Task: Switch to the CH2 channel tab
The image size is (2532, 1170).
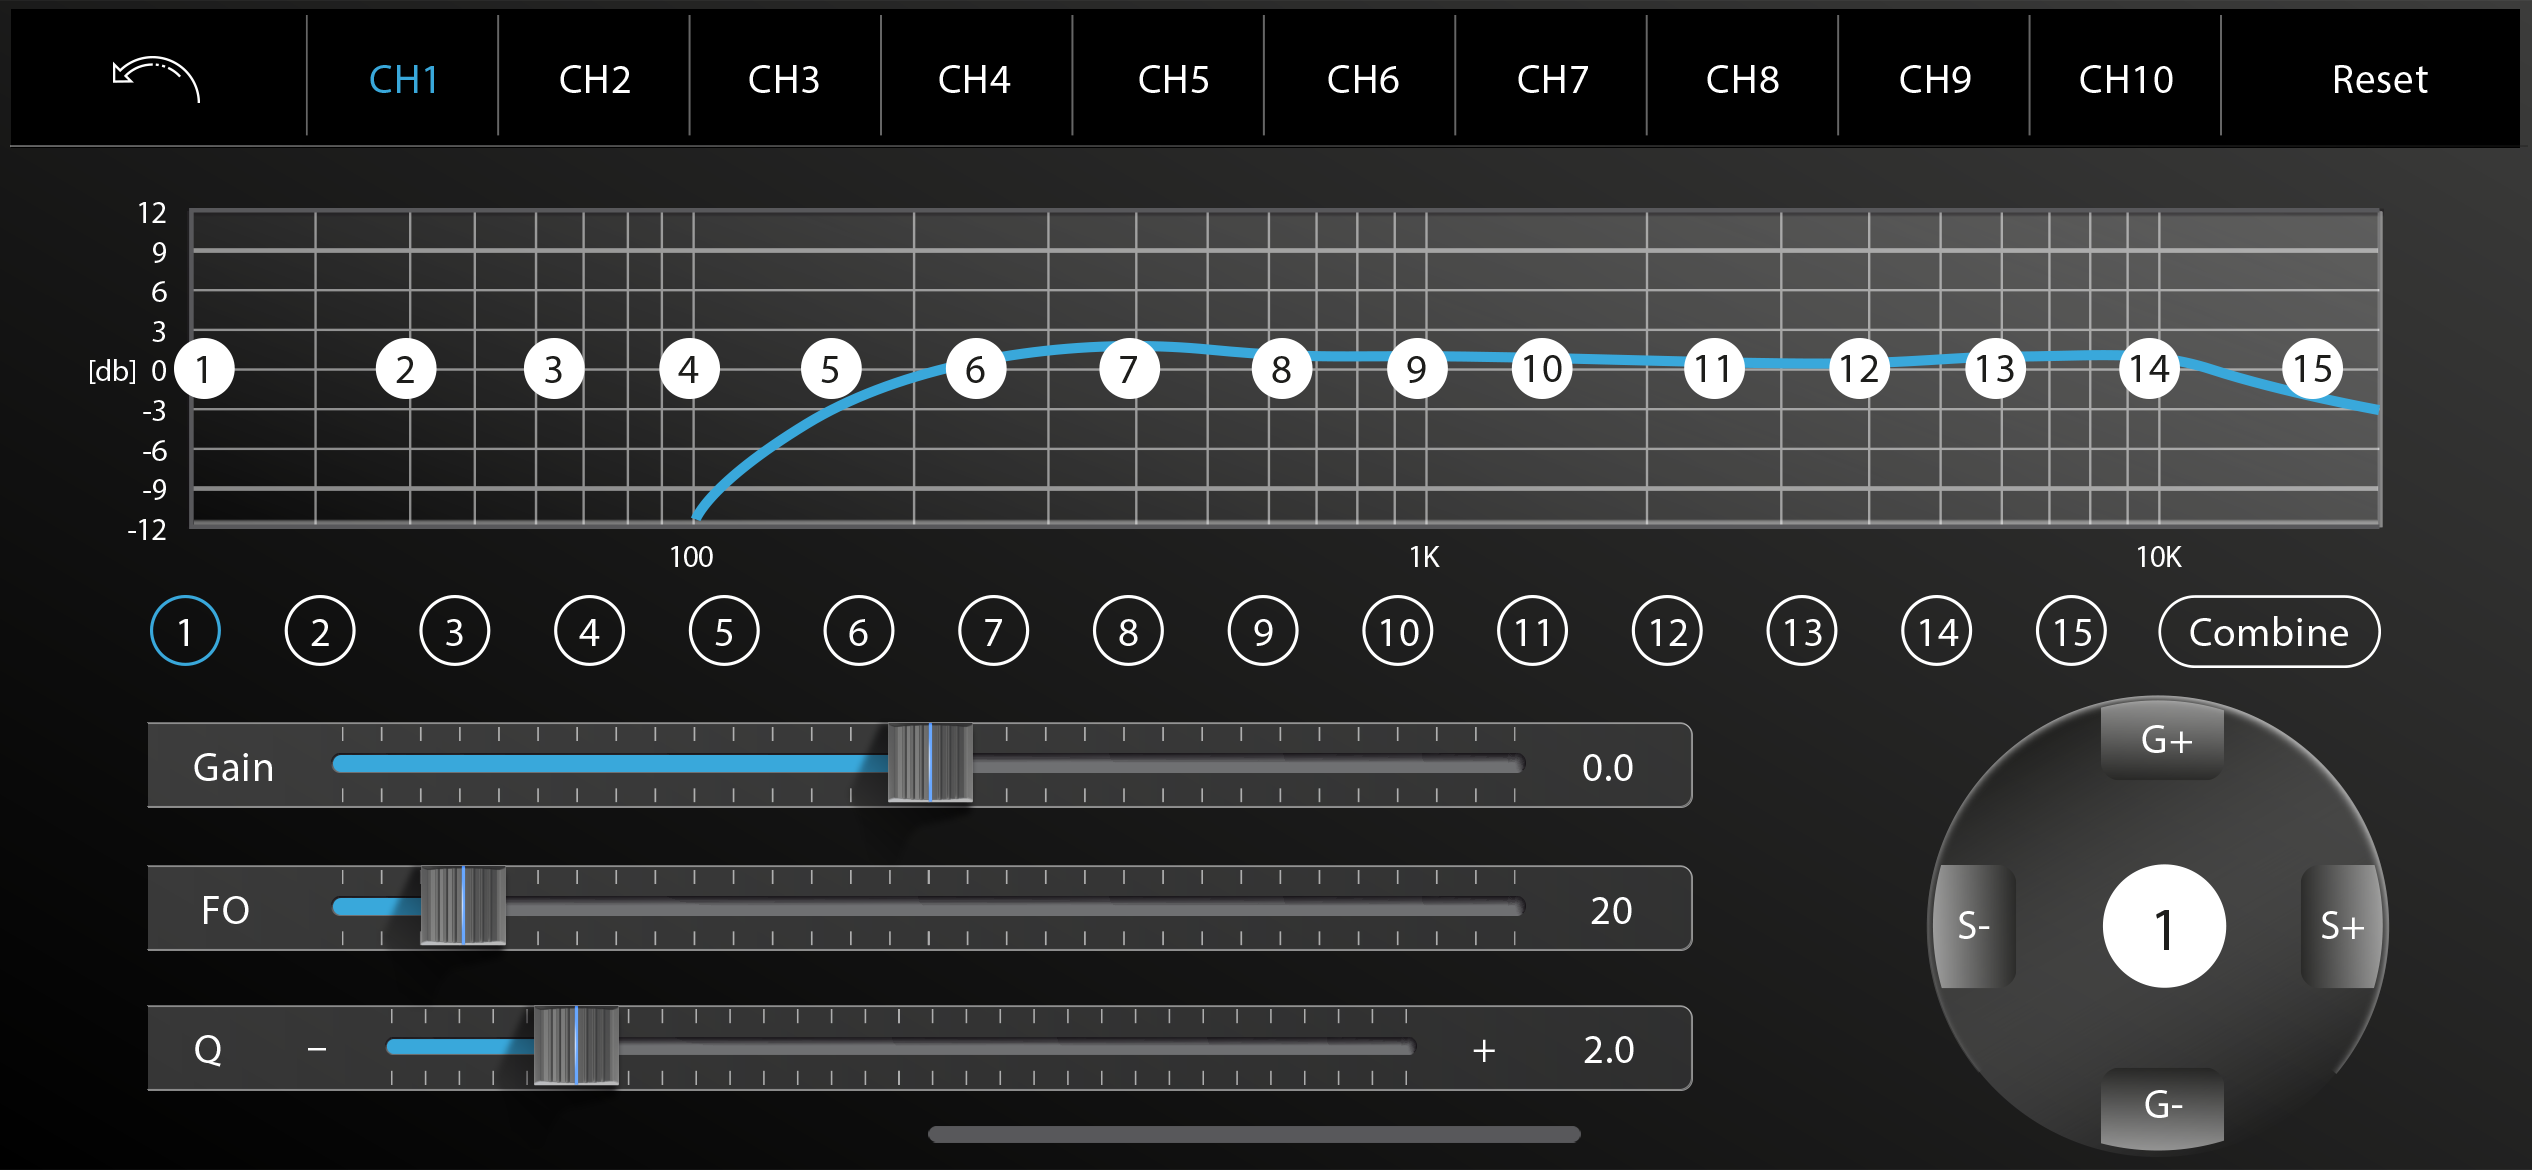Action: point(594,79)
